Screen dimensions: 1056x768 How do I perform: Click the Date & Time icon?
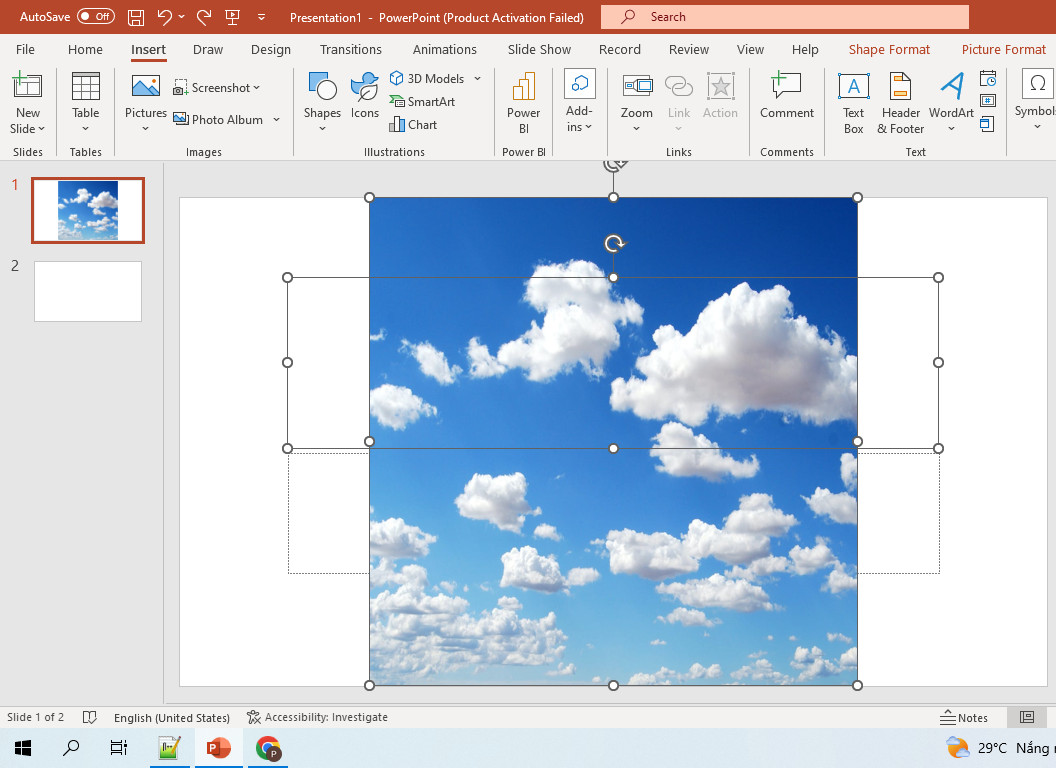tap(987, 79)
